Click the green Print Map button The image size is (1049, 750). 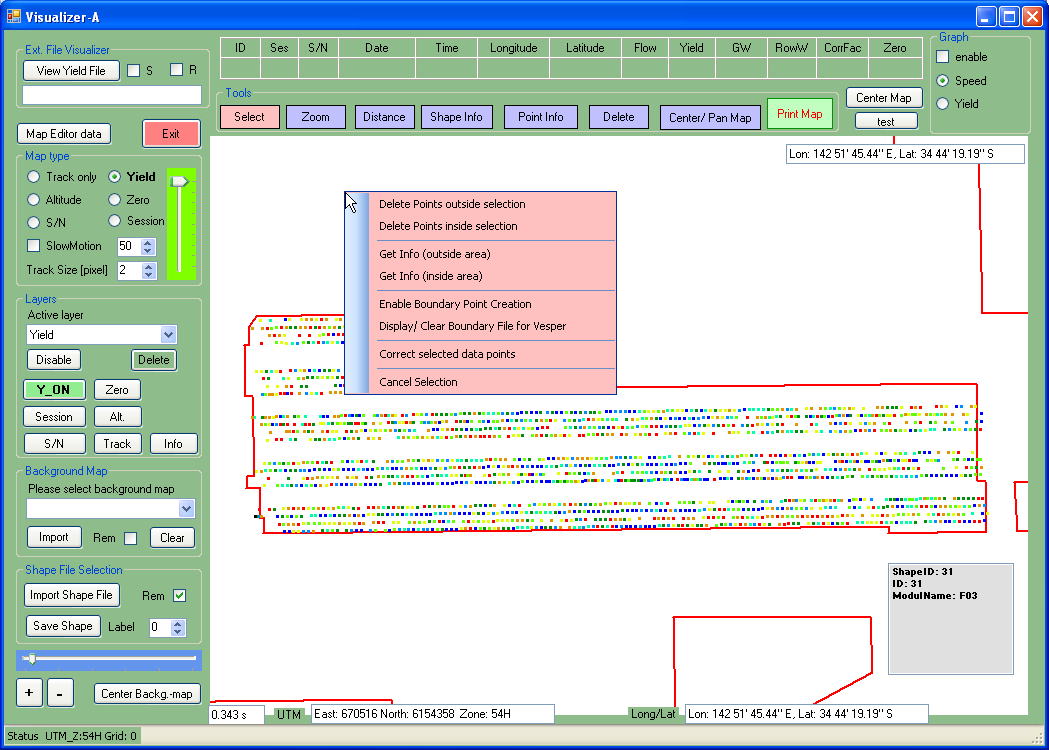pos(799,114)
